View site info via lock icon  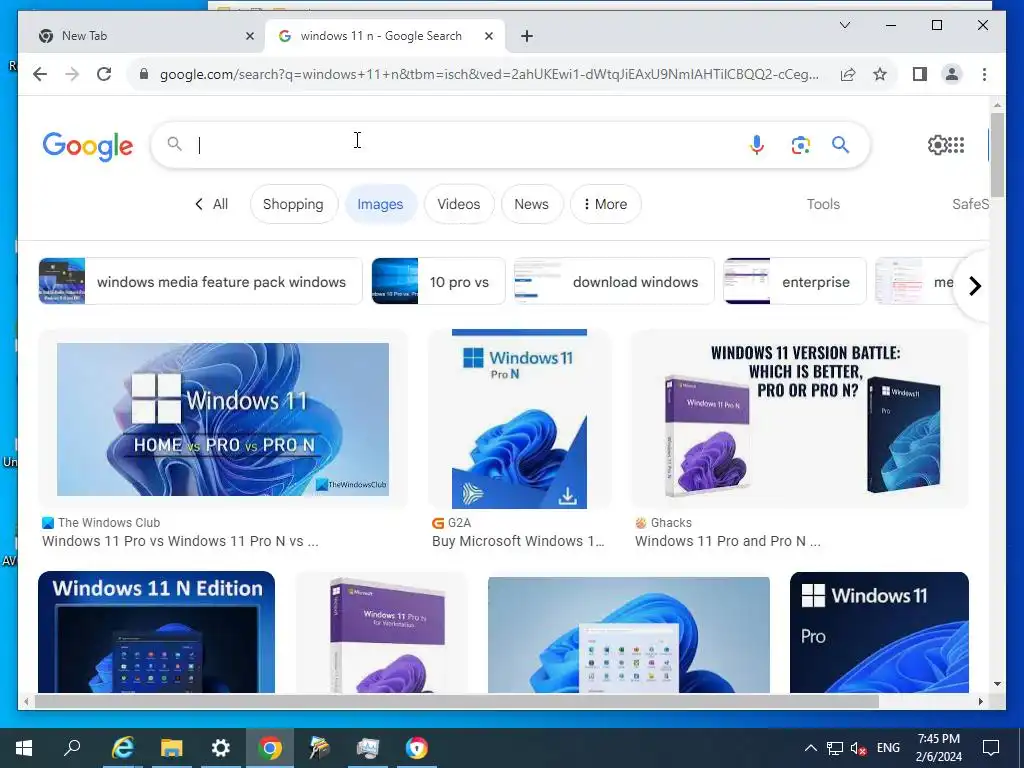(144, 74)
